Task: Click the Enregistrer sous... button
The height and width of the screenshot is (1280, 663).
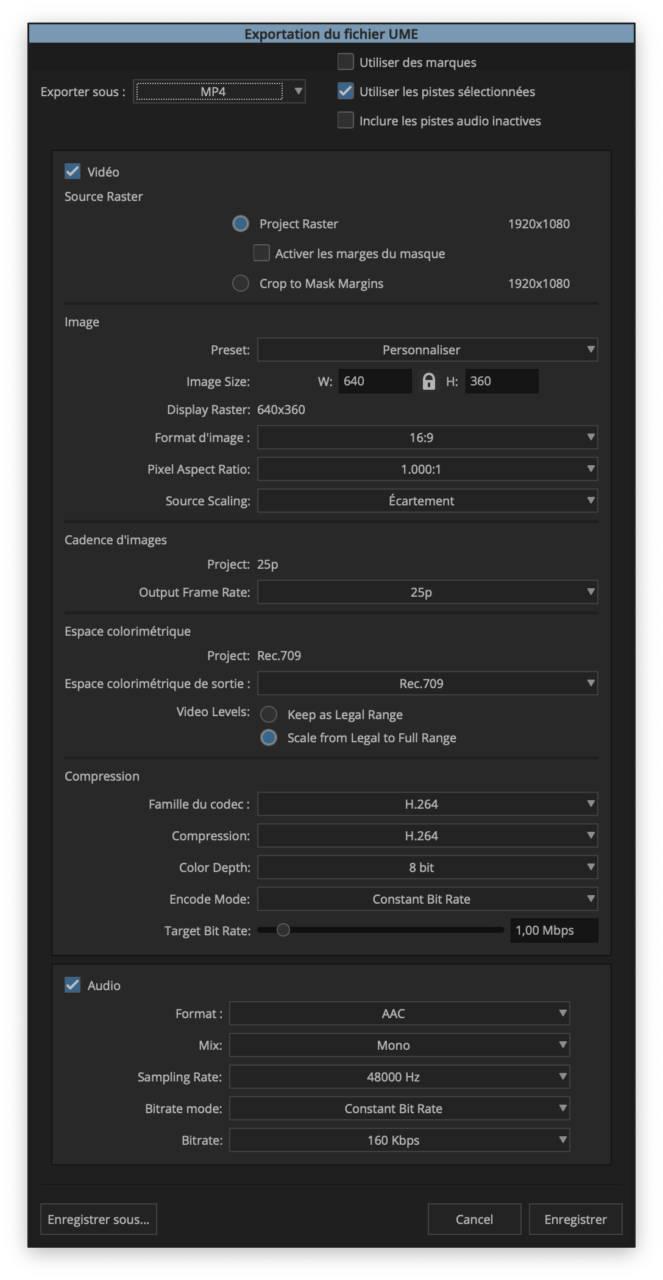Action: (98, 1219)
